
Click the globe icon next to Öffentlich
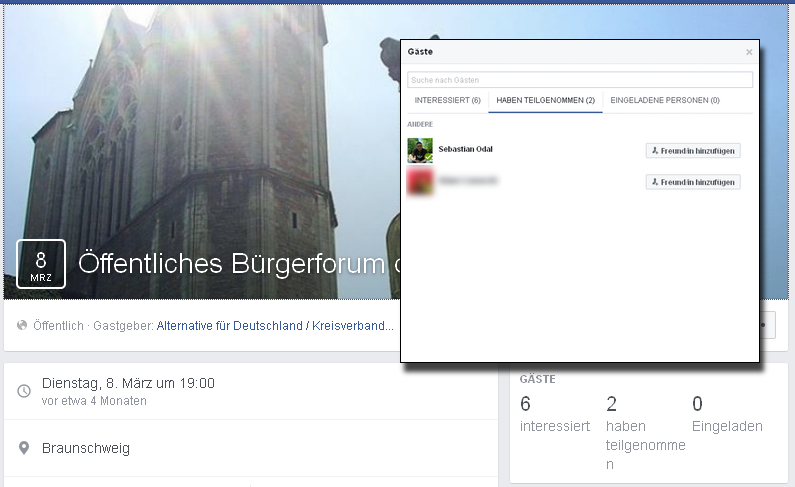[x=23, y=326]
